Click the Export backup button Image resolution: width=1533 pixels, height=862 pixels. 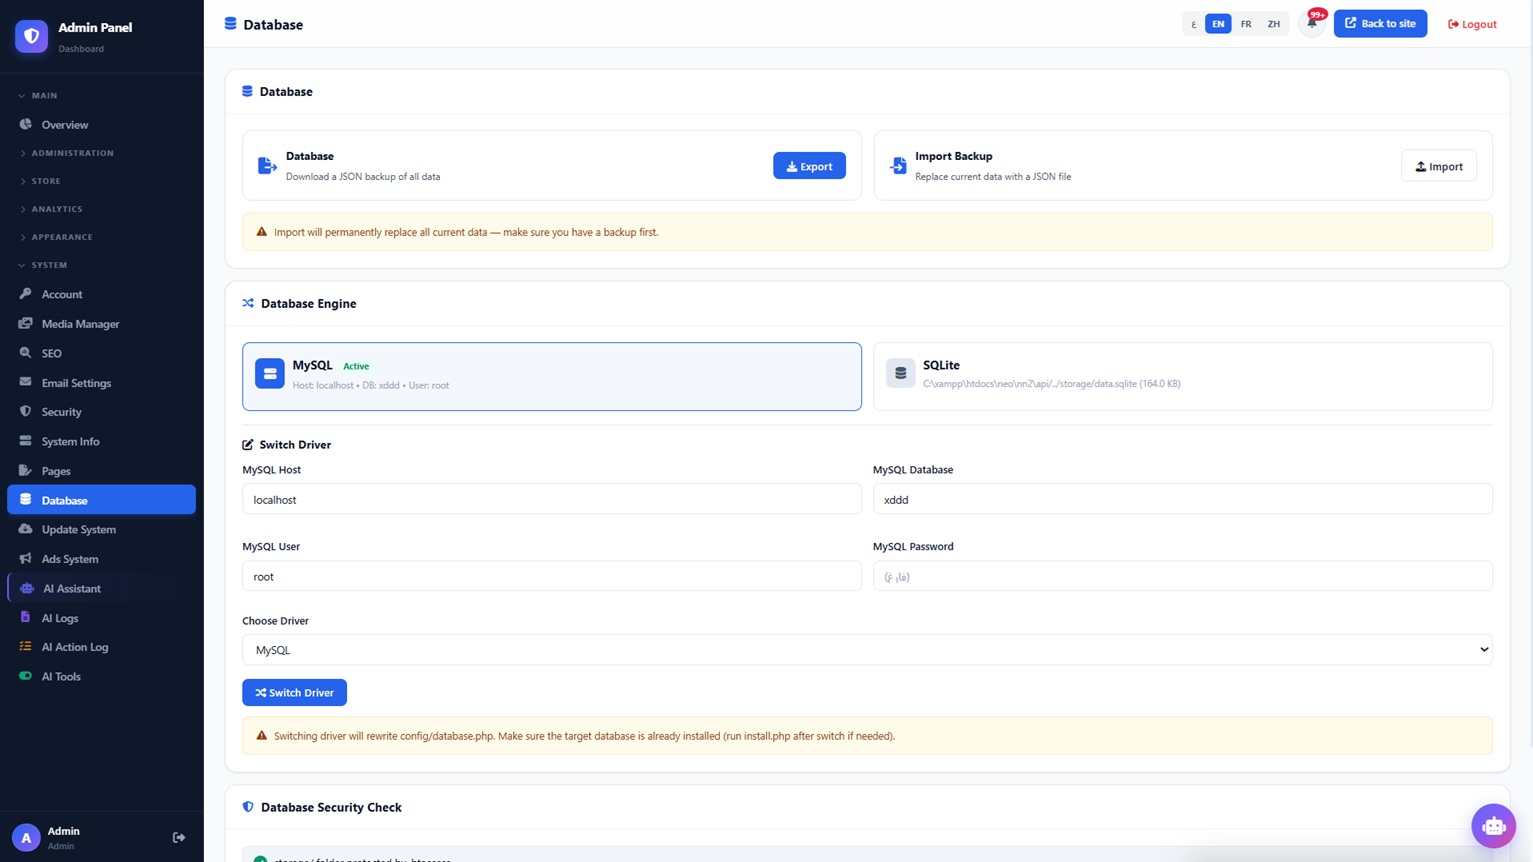[809, 166]
